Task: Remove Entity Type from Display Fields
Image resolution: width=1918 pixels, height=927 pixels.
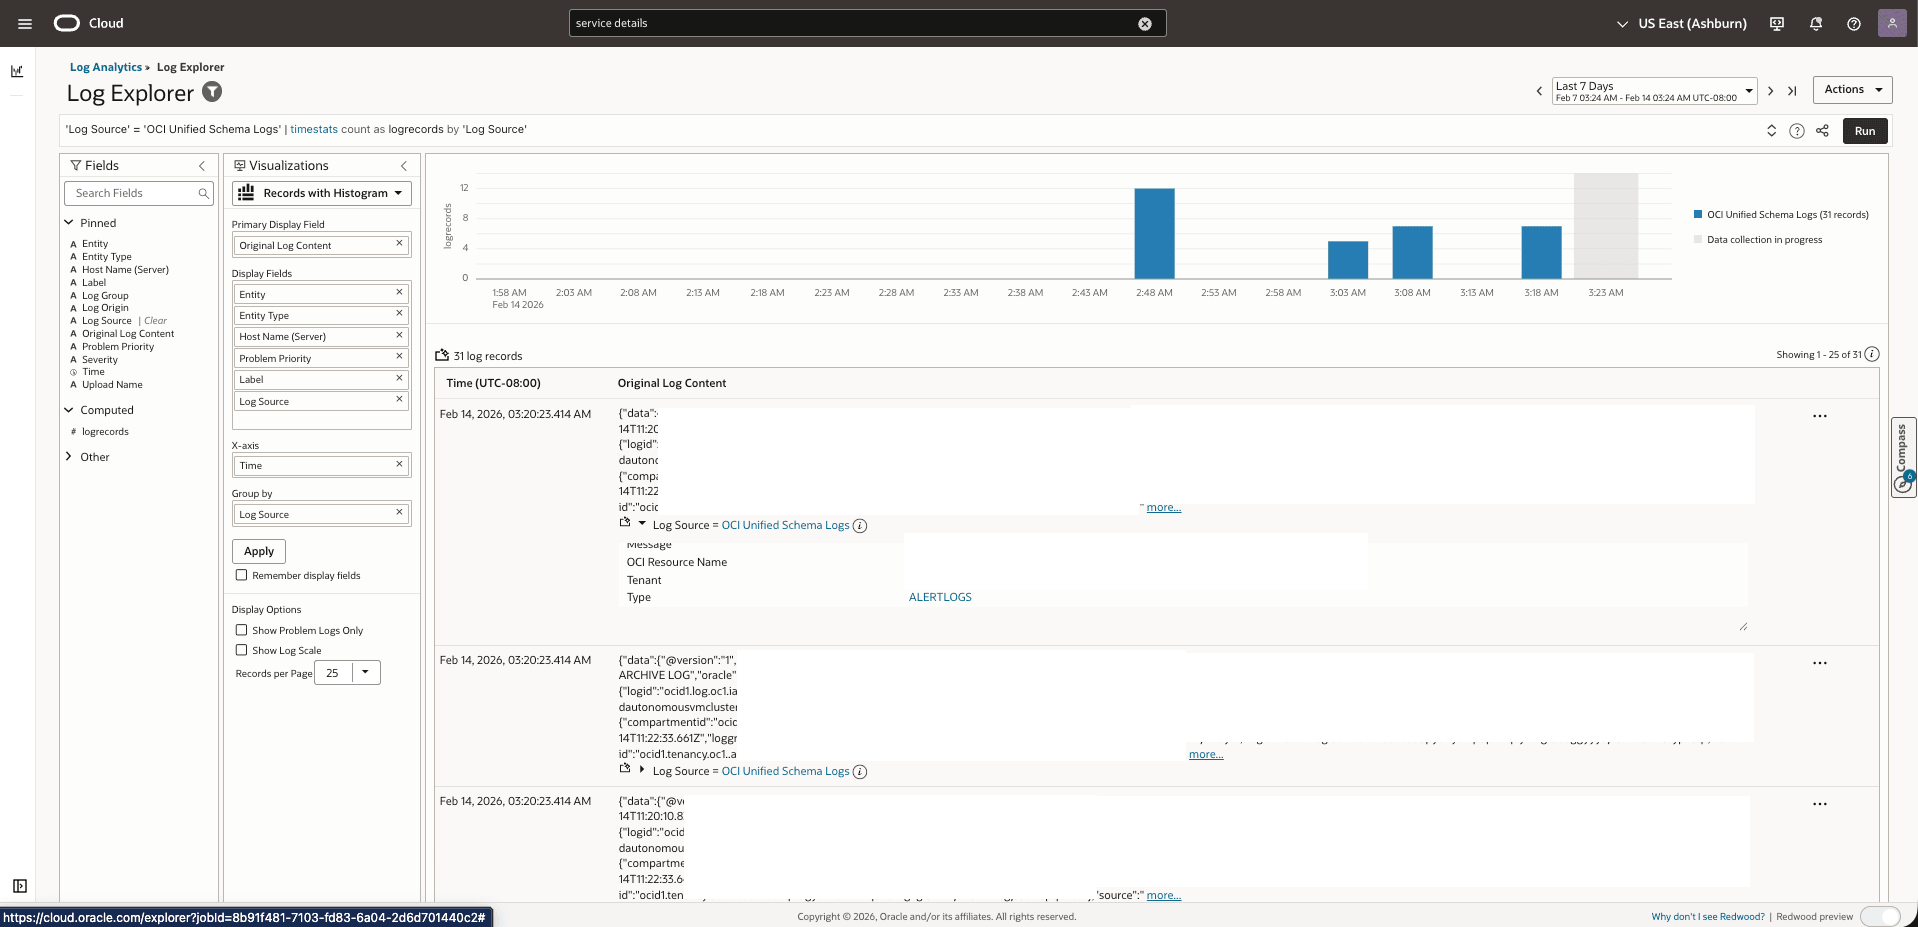Action: pyautogui.click(x=399, y=314)
